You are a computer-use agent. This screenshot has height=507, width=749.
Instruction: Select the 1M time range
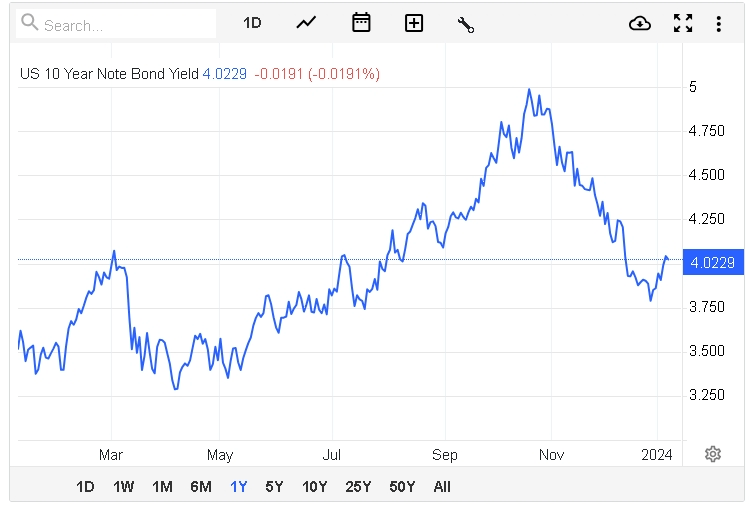162,487
